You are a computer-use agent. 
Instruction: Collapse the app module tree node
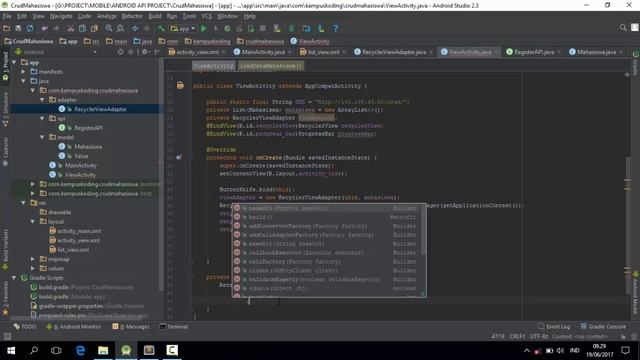point(14,62)
